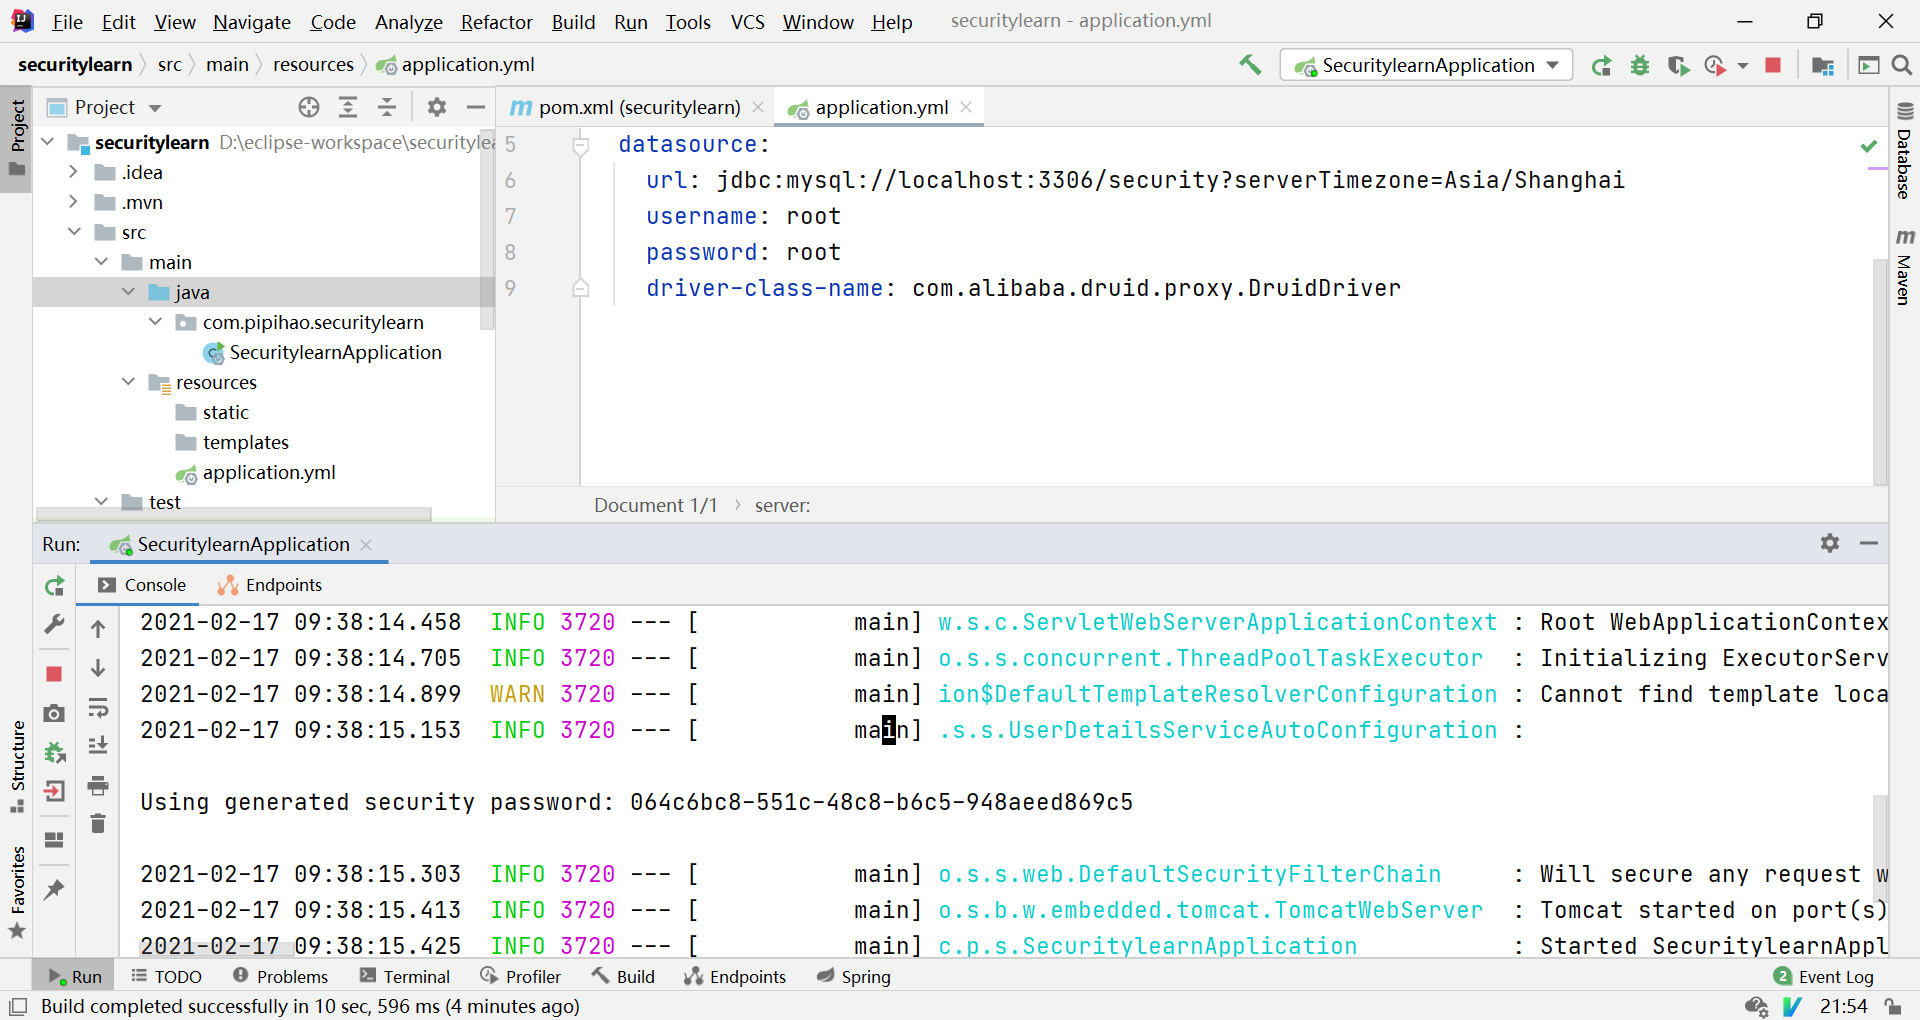Click the resources breadcrumb in the navigation bar
Screen dimensions: 1920x1020
(x=313, y=64)
